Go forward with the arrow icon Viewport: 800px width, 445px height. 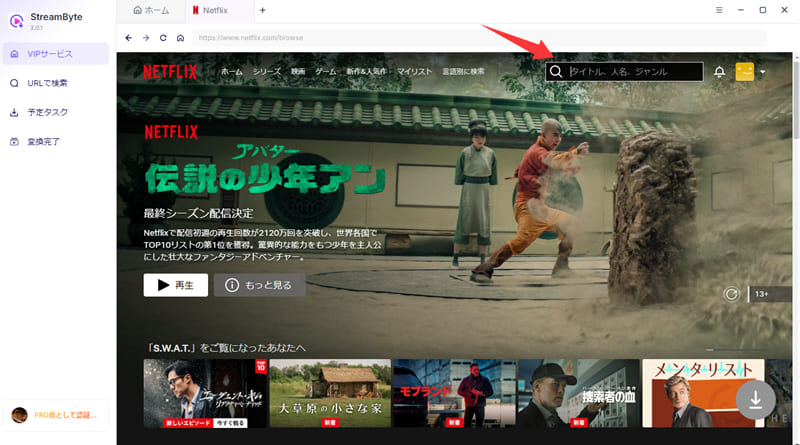coord(146,38)
